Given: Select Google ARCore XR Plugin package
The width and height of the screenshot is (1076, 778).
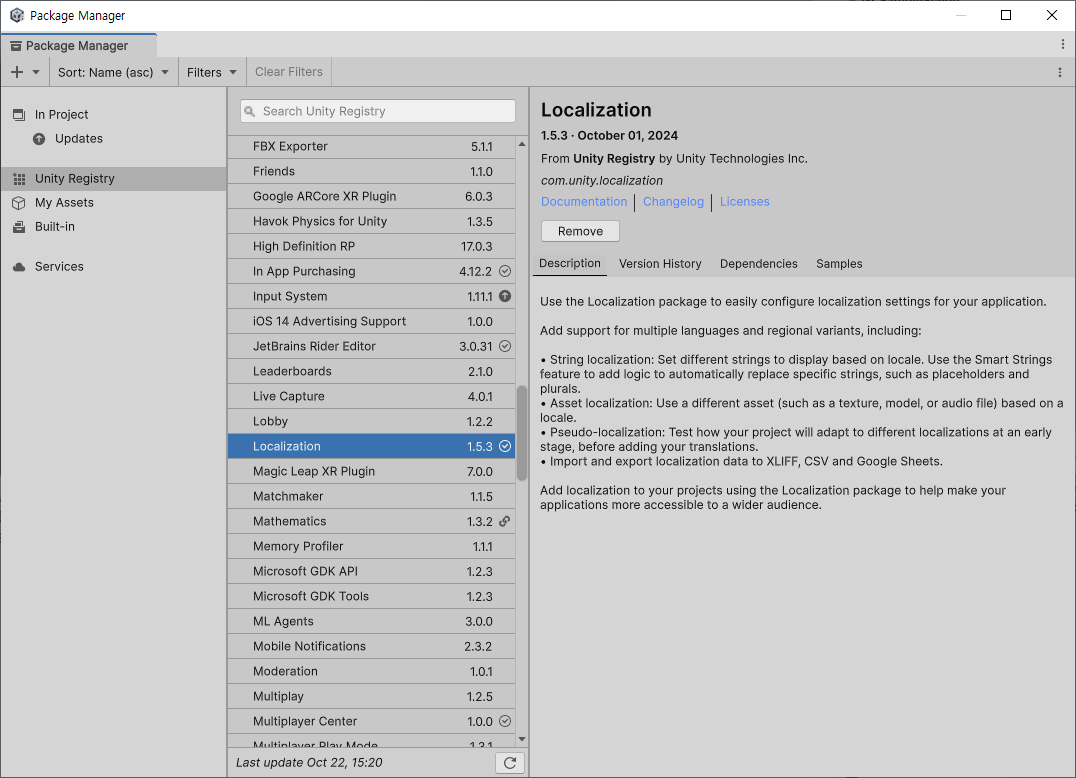Looking at the screenshot, I should 371,196.
